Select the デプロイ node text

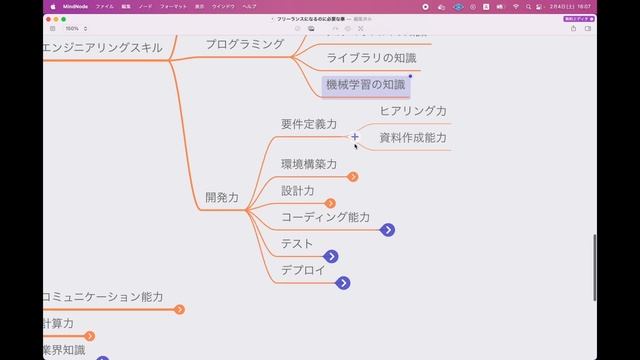303,270
